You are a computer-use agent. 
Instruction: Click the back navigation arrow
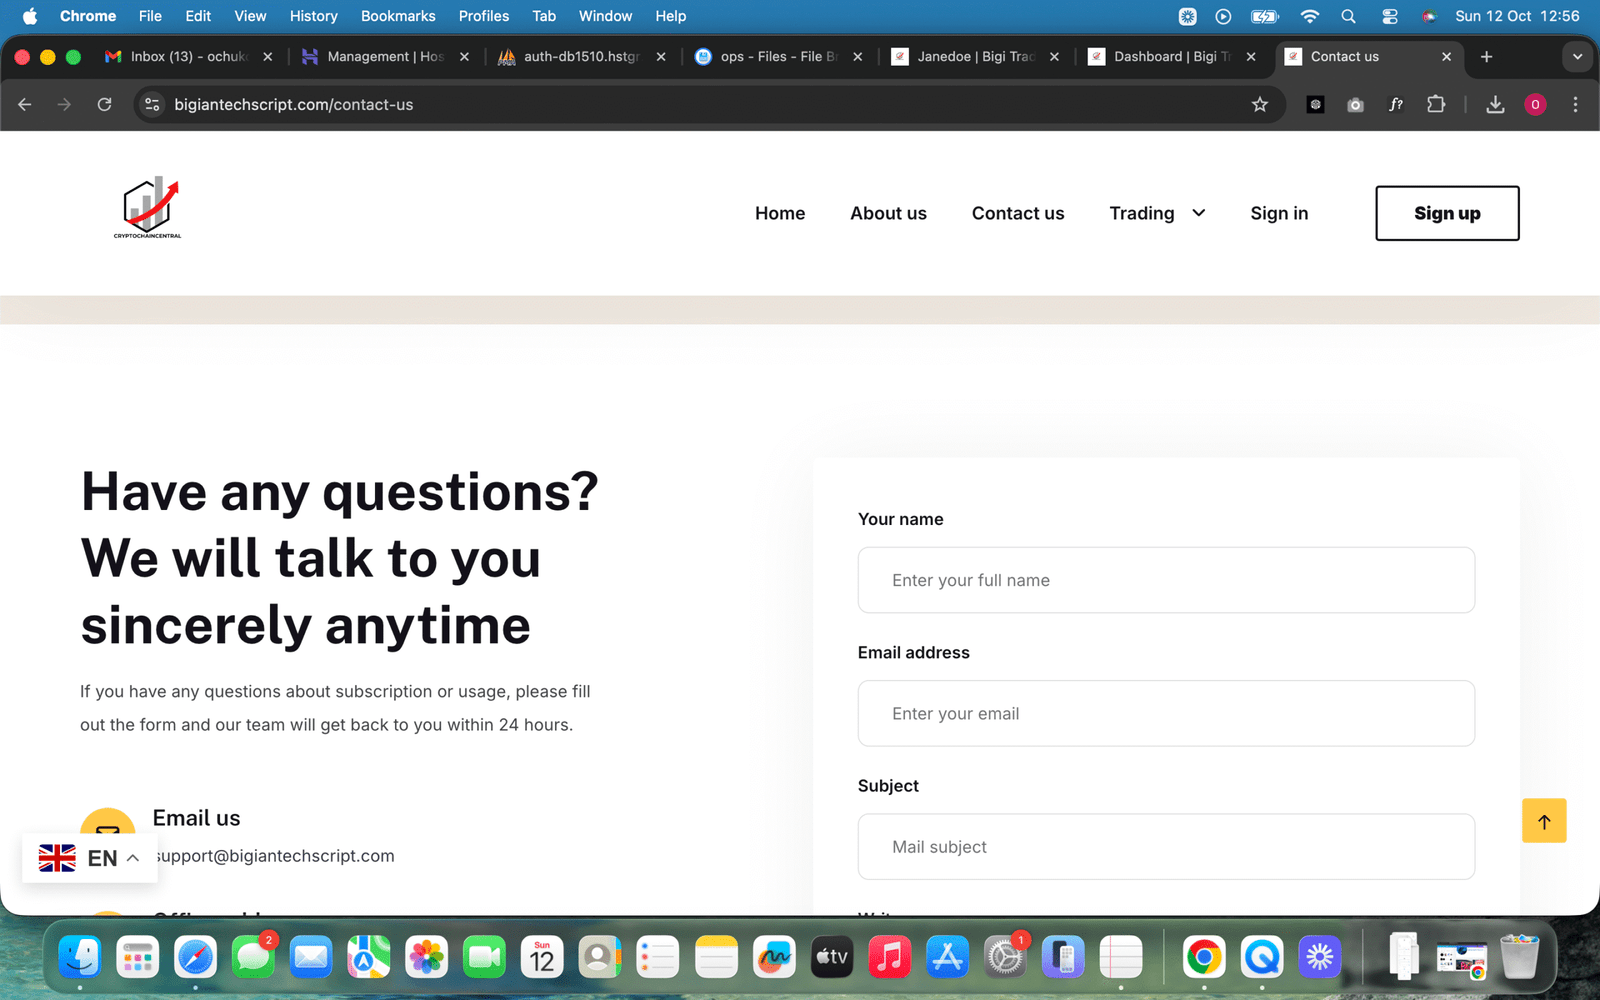click(25, 105)
